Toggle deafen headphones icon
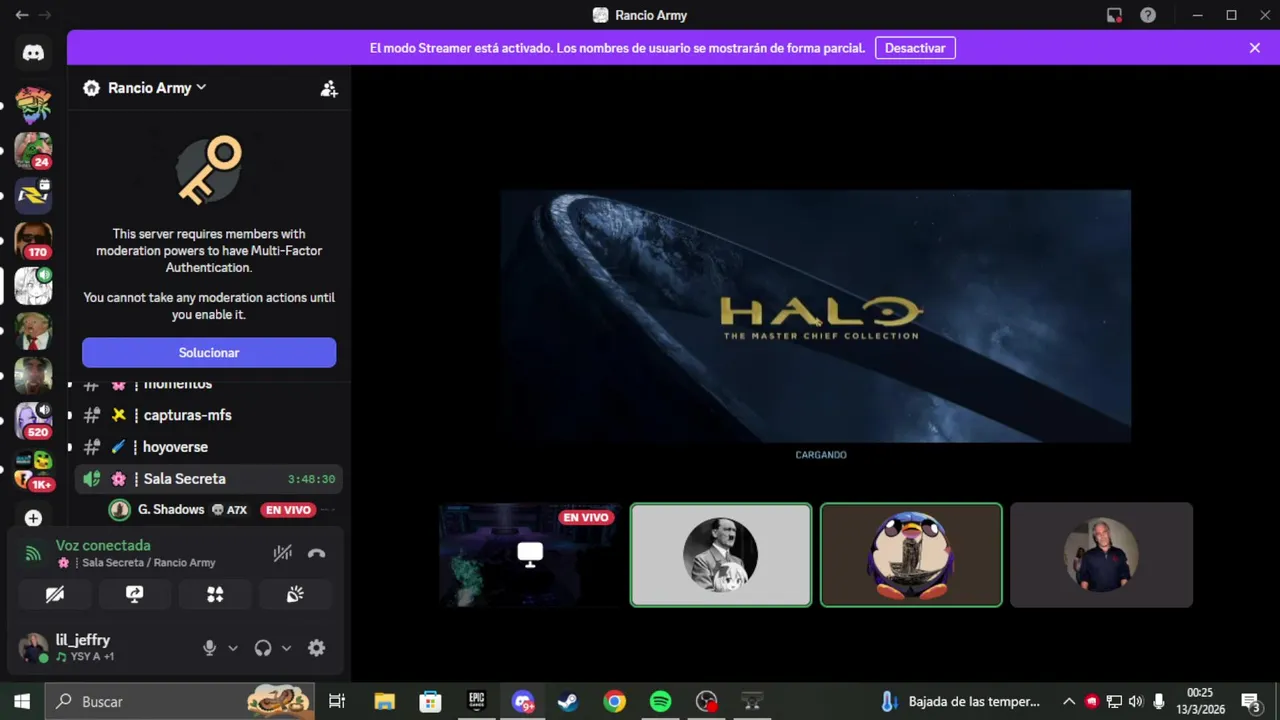The image size is (1280, 720). pyautogui.click(x=263, y=648)
